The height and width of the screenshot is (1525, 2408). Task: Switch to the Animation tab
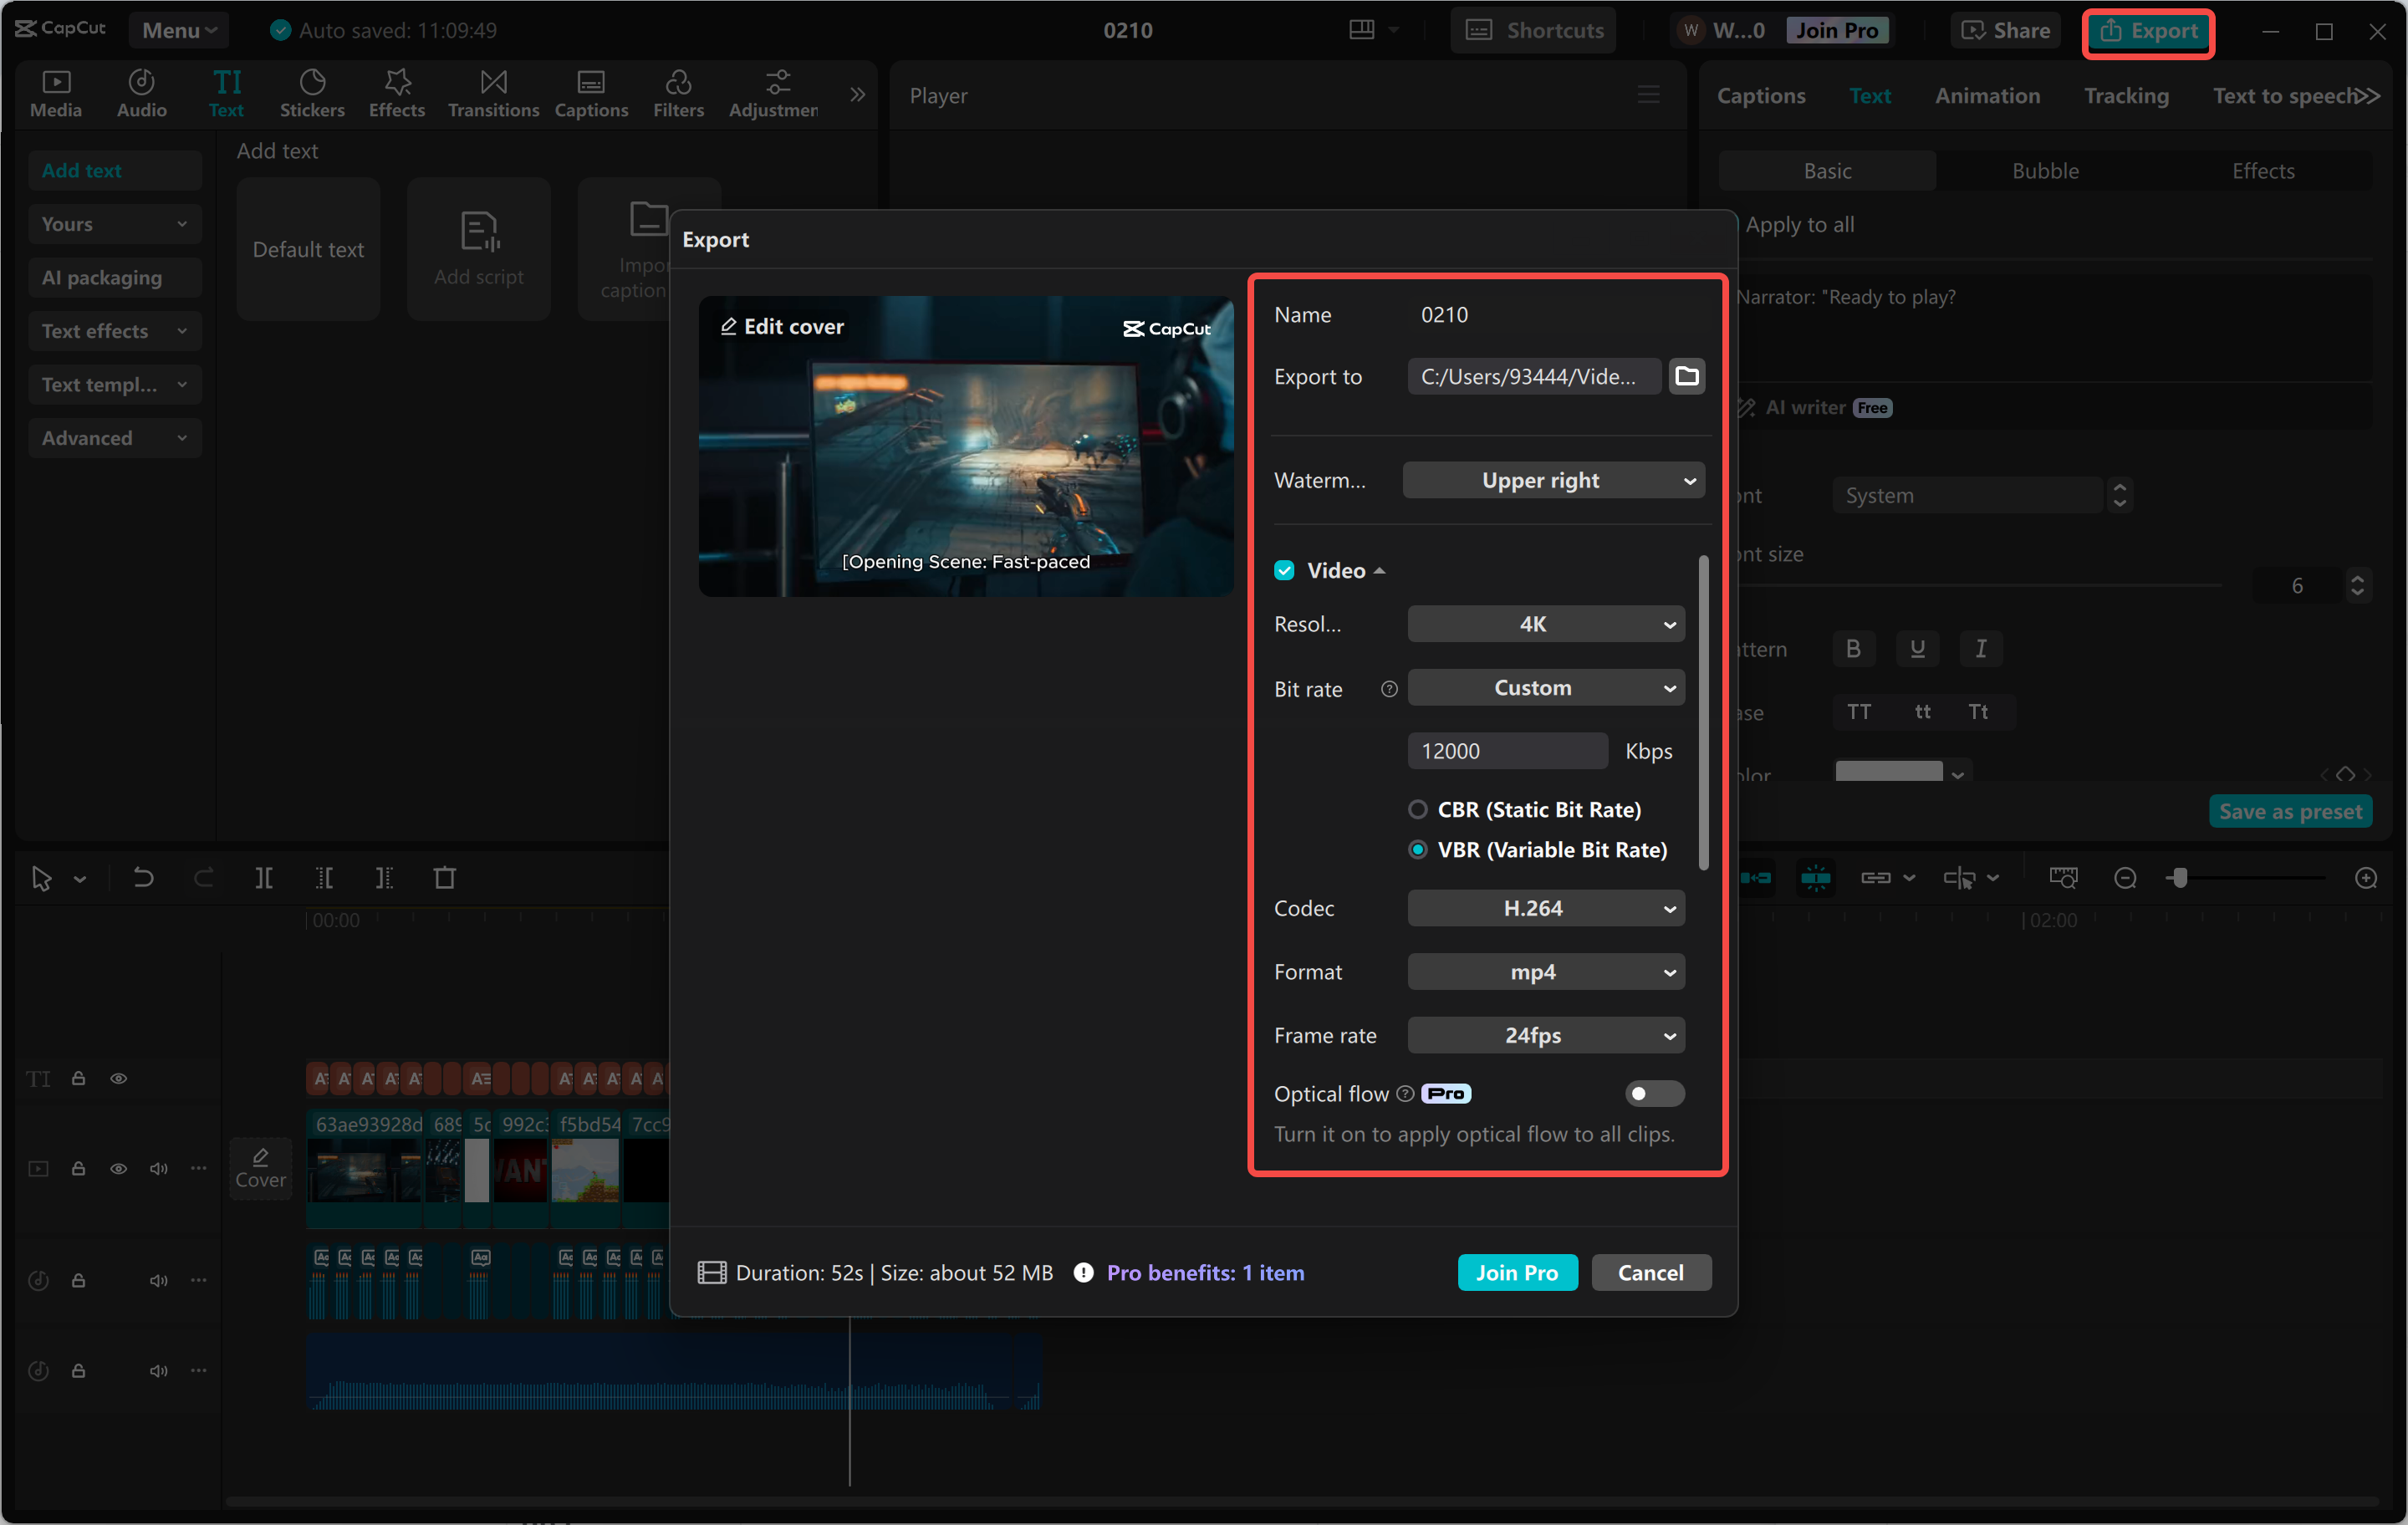pyautogui.click(x=1987, y=95)
